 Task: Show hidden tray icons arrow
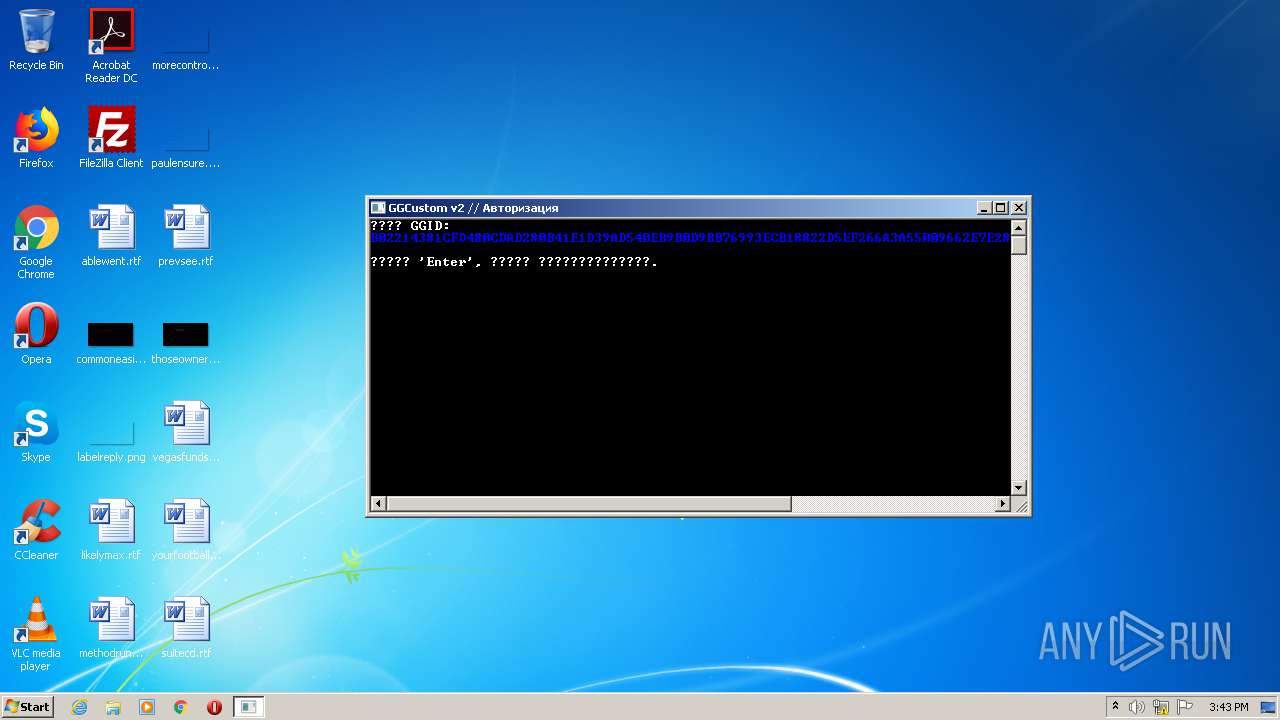coord(1115,707)
